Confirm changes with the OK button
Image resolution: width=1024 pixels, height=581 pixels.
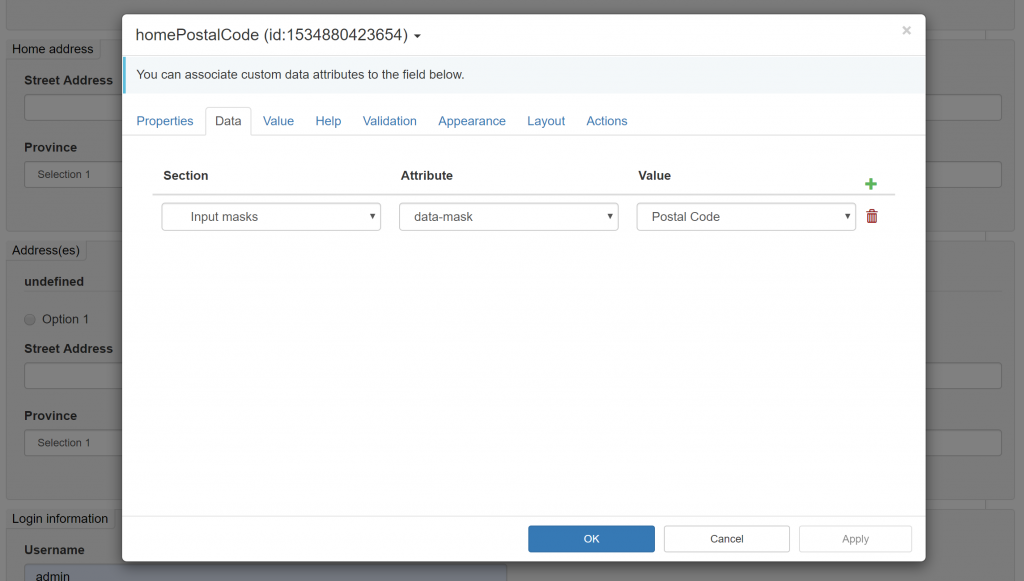[591, 538]
